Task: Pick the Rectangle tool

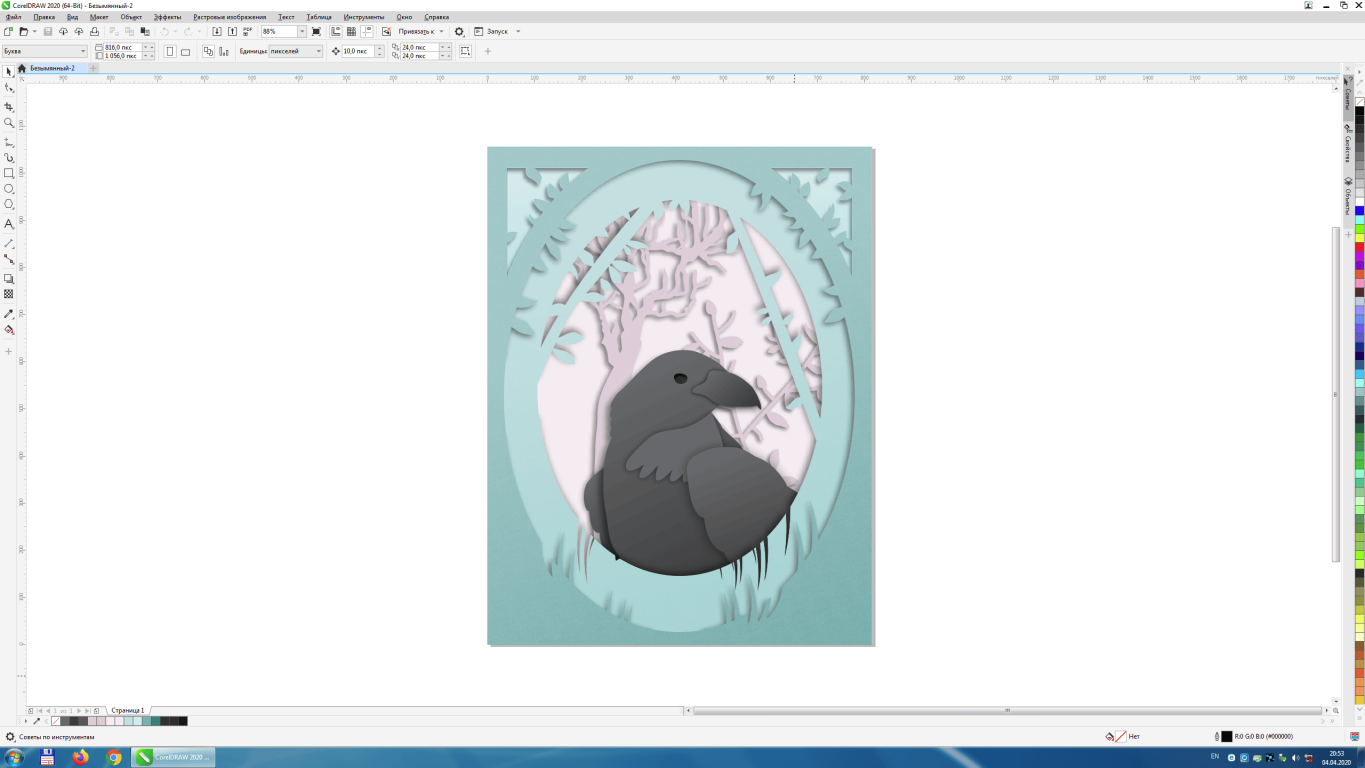Action: tap(9, 173)
